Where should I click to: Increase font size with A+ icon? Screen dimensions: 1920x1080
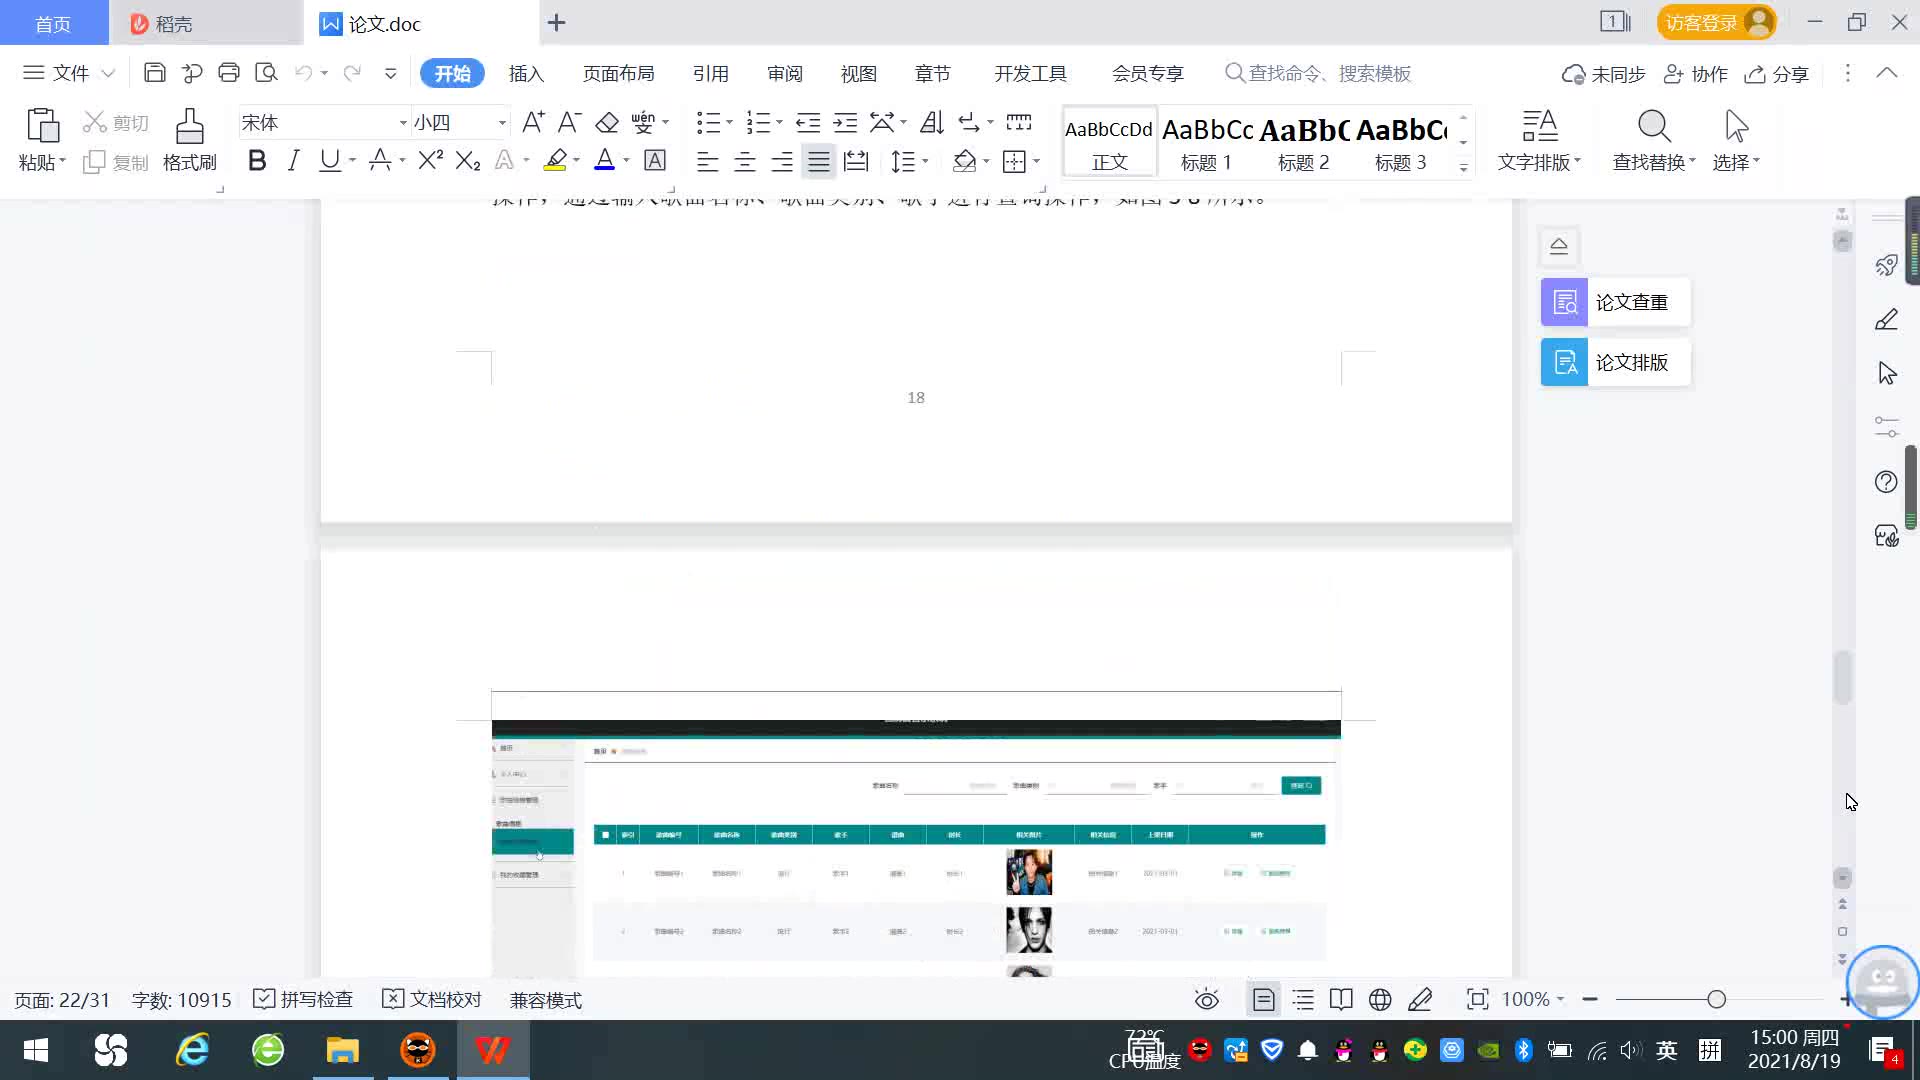click(533, 123)
